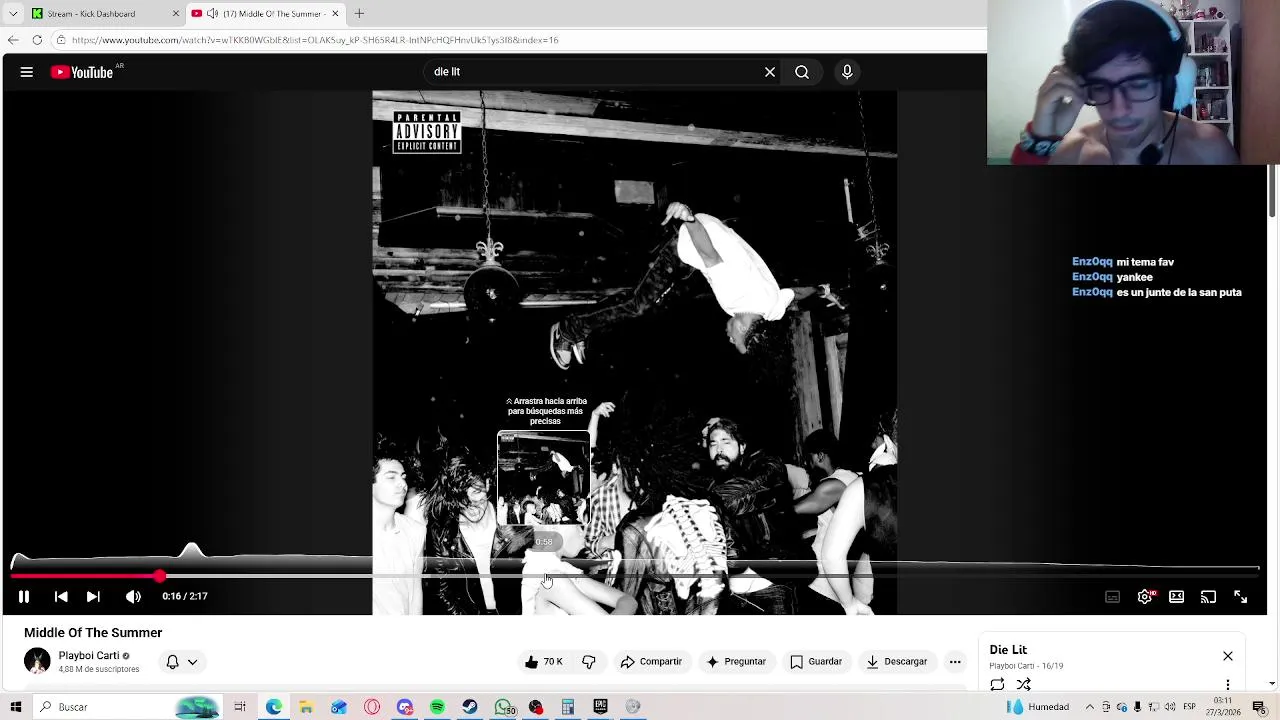Clear the search box with the X icon
1280x720 pixels.
click(770, 72)
